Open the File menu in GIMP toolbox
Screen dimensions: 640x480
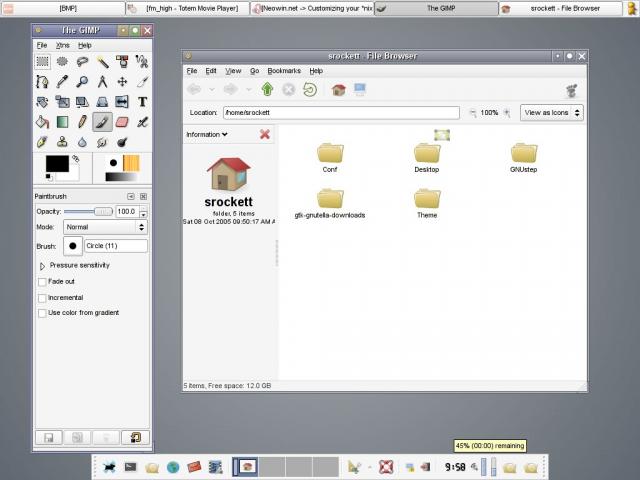tap(42, 45)
